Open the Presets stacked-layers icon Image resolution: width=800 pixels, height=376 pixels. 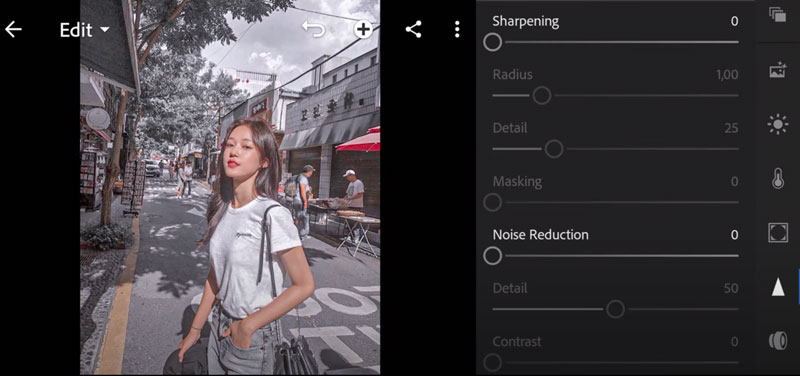(x=778, y=14)
